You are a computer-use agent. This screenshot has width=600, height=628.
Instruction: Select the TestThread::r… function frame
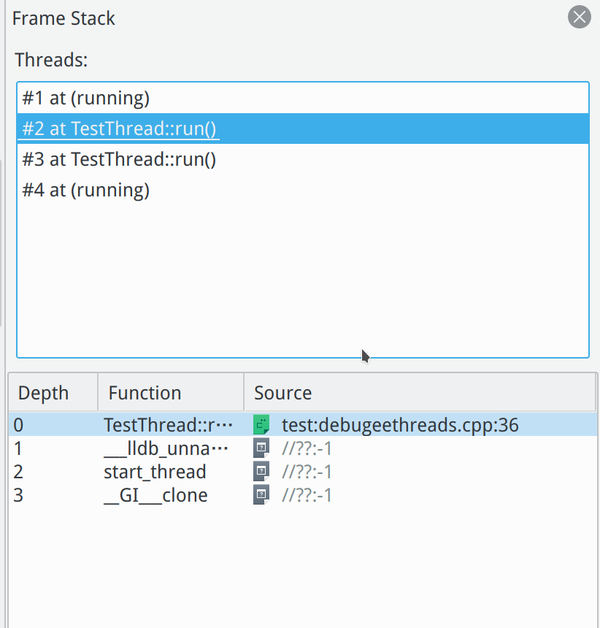coord(168,424)
